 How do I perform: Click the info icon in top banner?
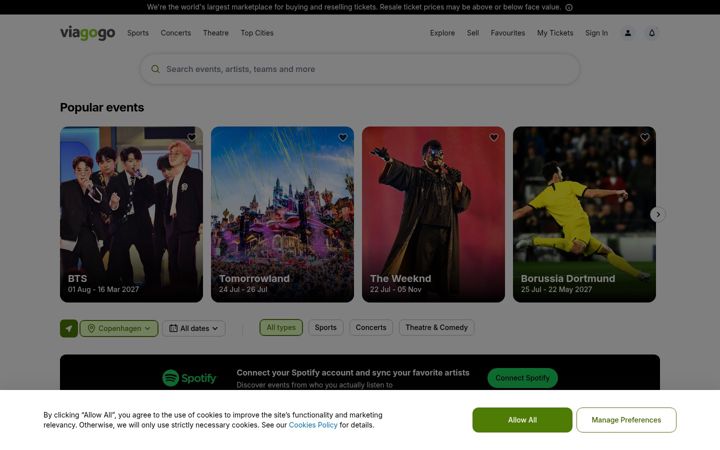569,7
